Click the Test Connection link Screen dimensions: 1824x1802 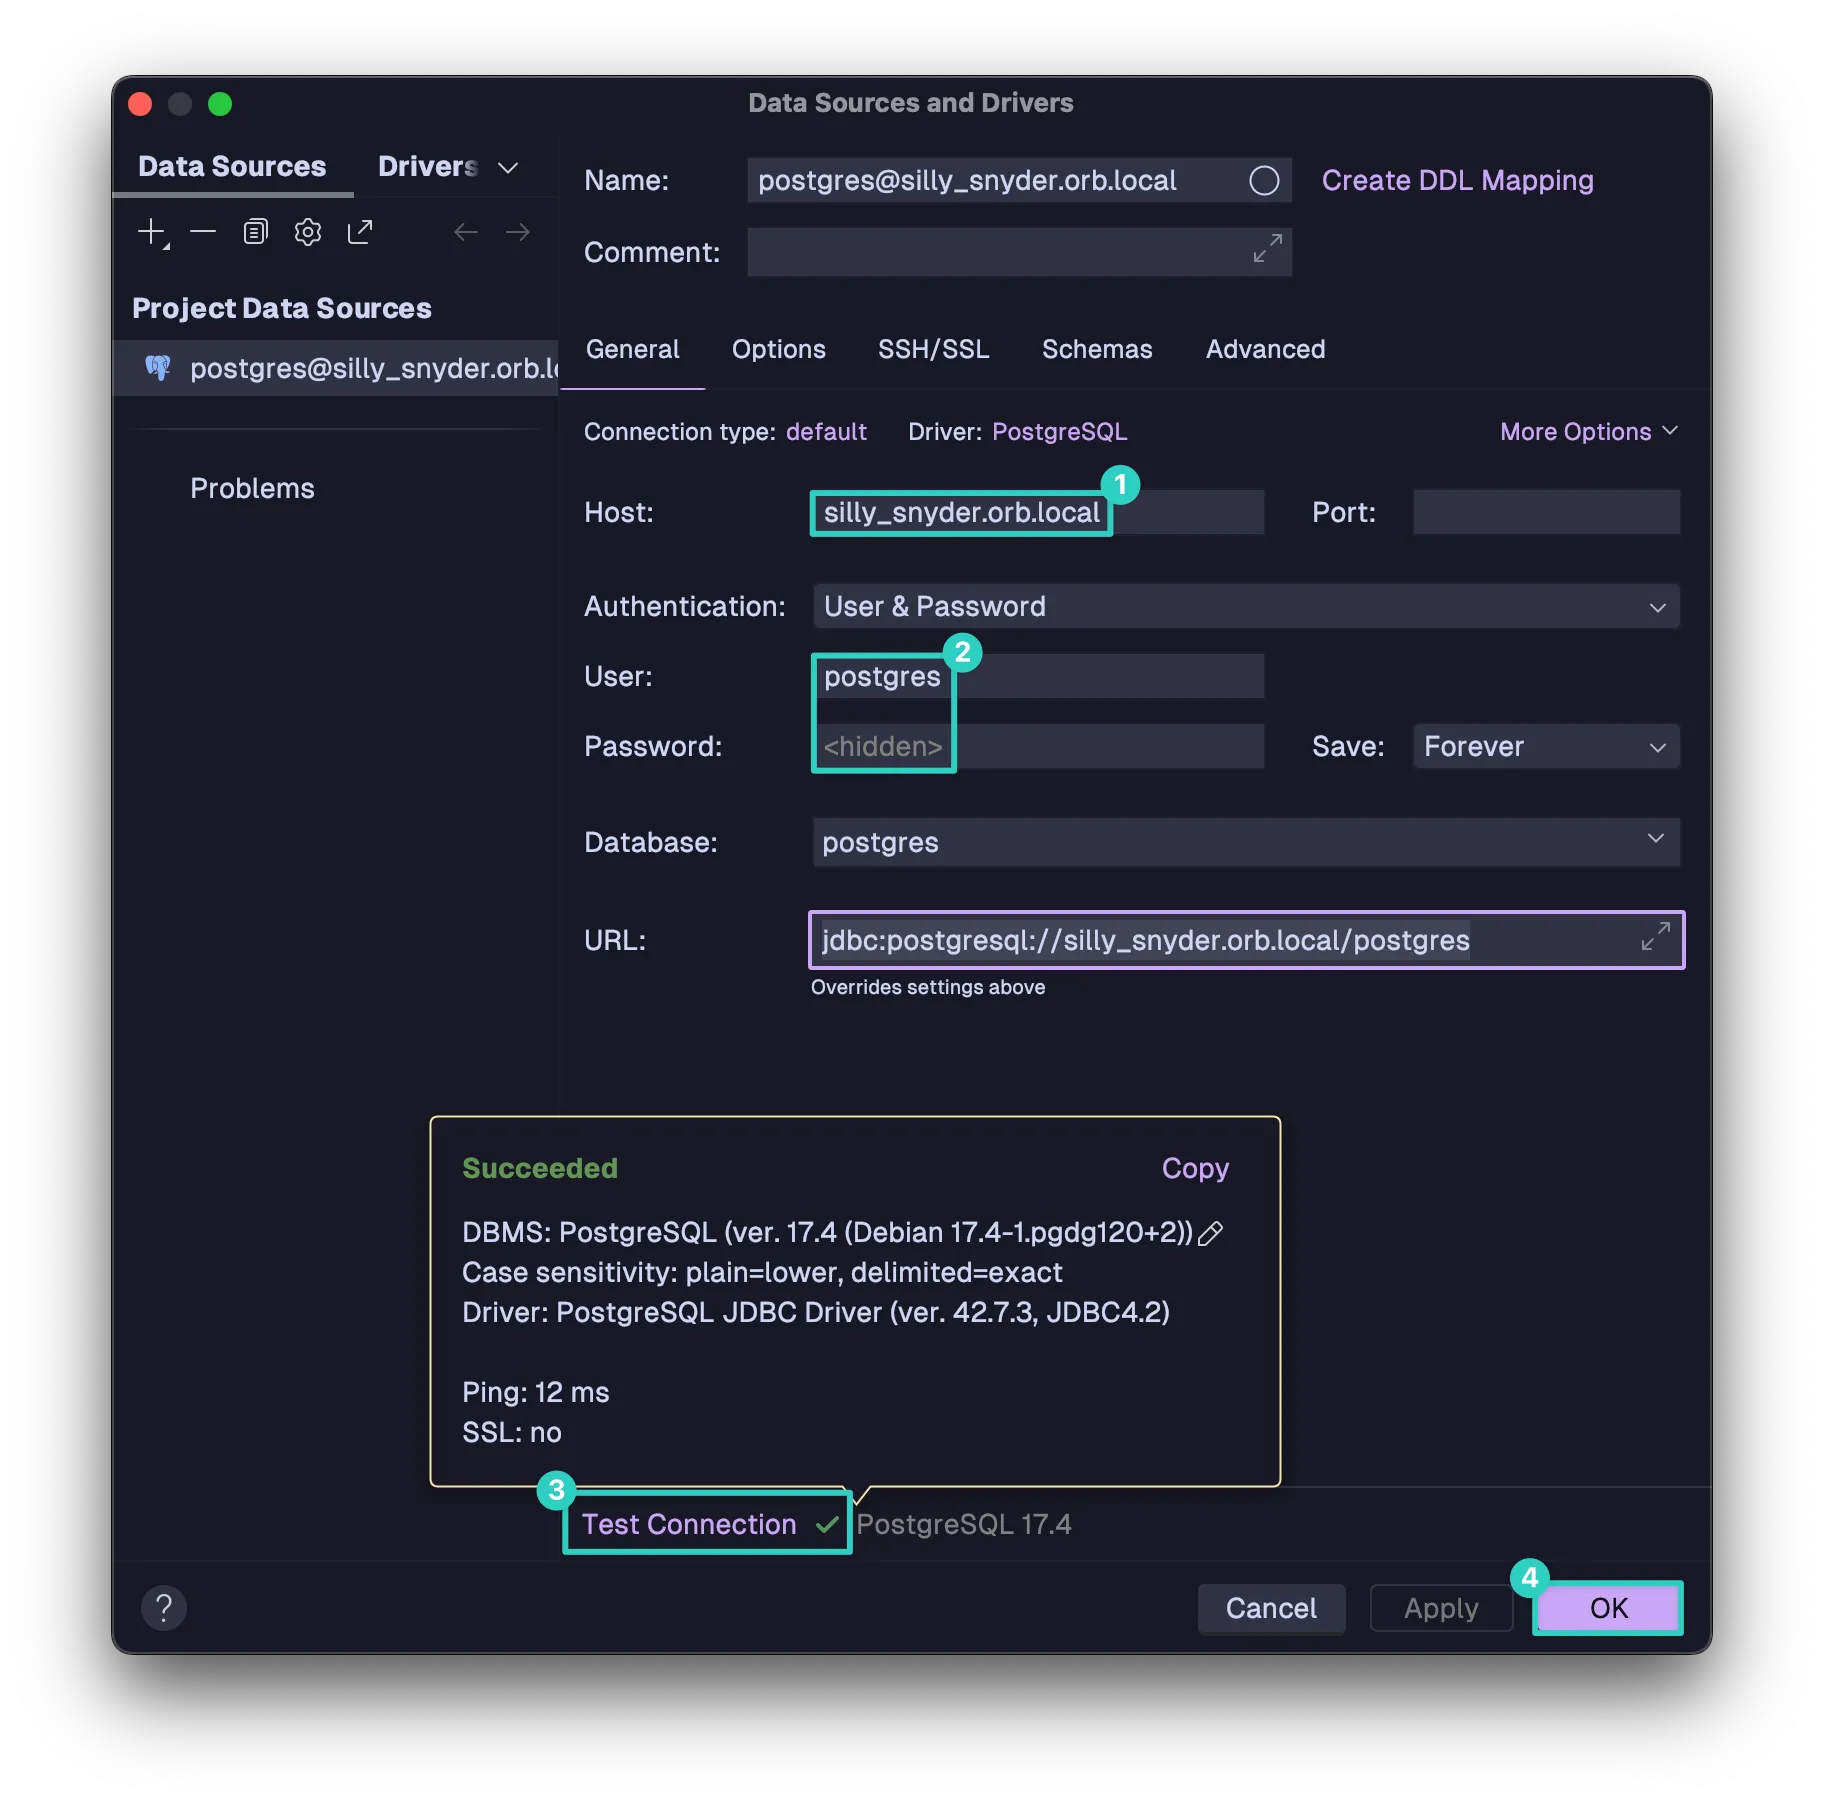coord(689,1524)
